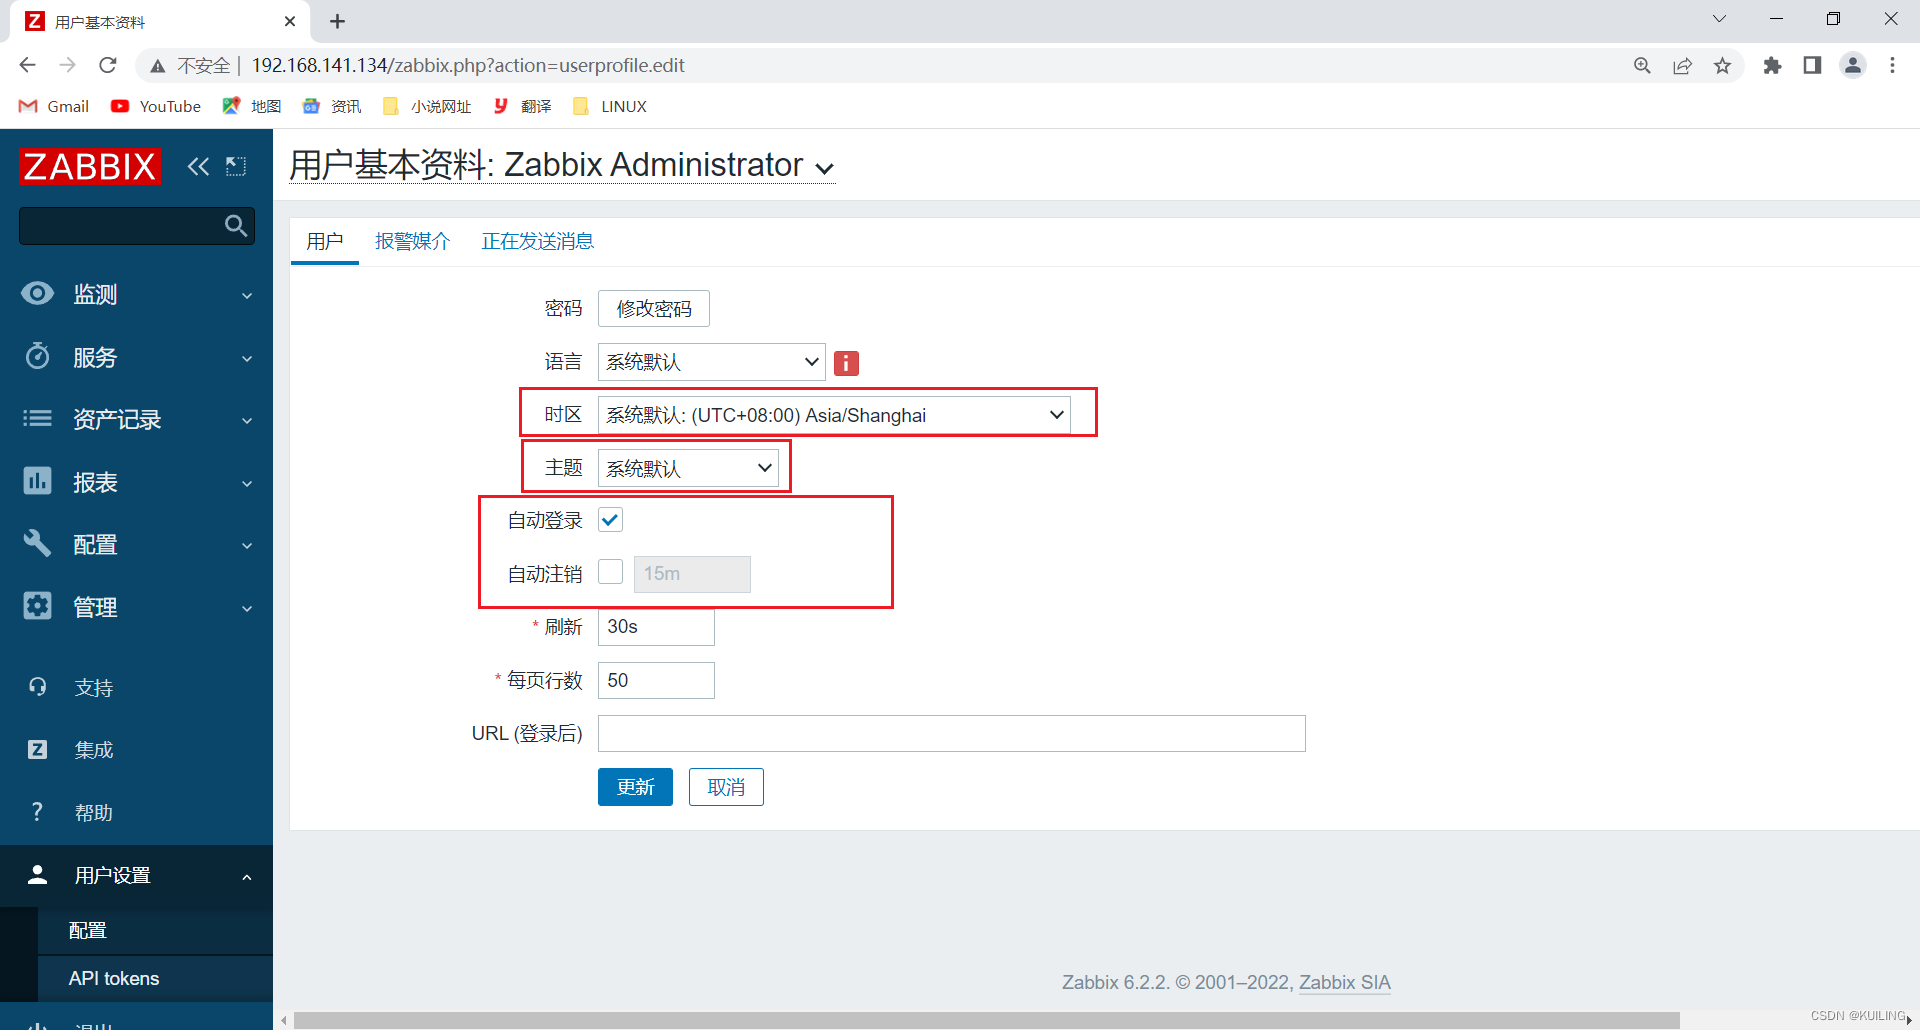Click the 修改密码 button
Viewport: 1920px width, 1030px height.
point(654,309)
